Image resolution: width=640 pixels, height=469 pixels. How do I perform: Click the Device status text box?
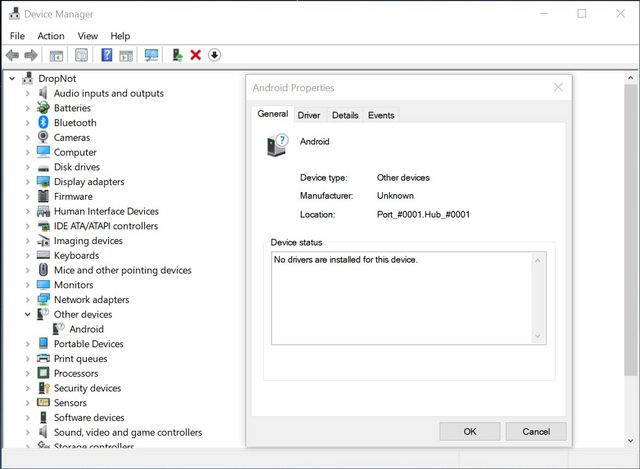click(409, 298)
